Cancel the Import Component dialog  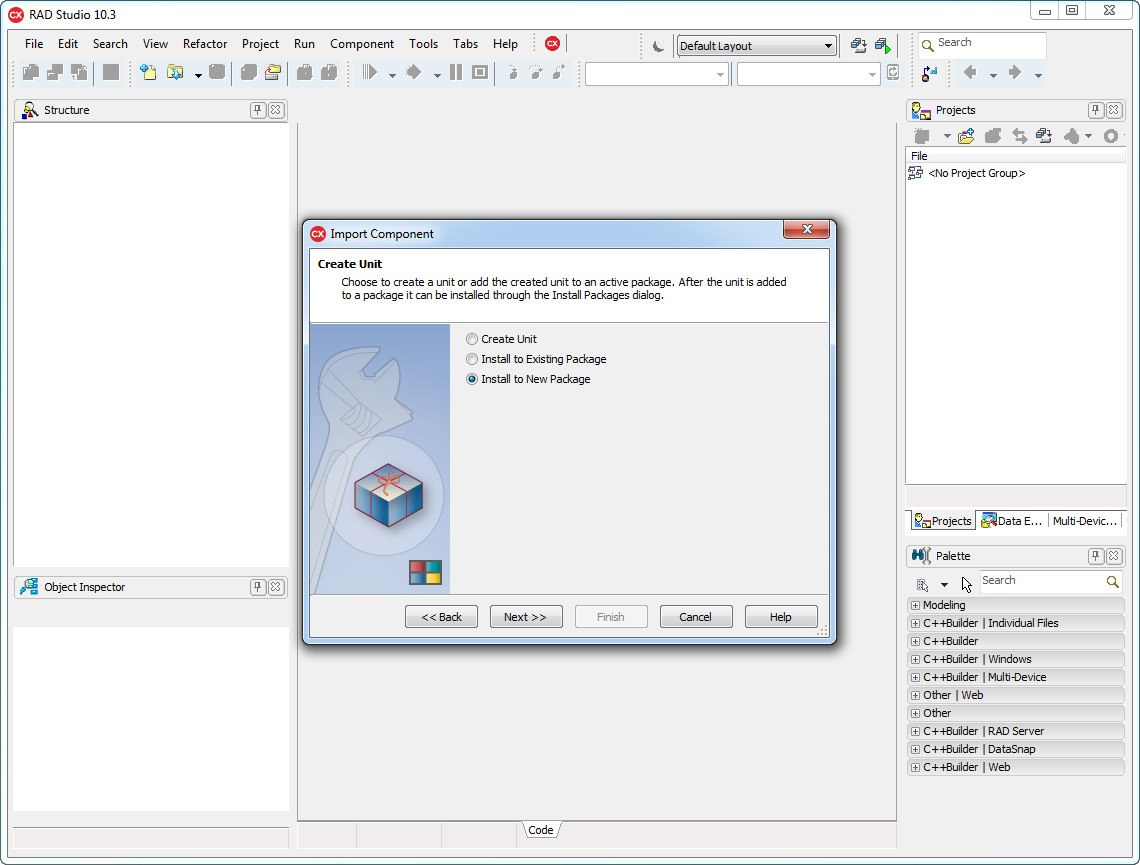[x=696, y=616]
